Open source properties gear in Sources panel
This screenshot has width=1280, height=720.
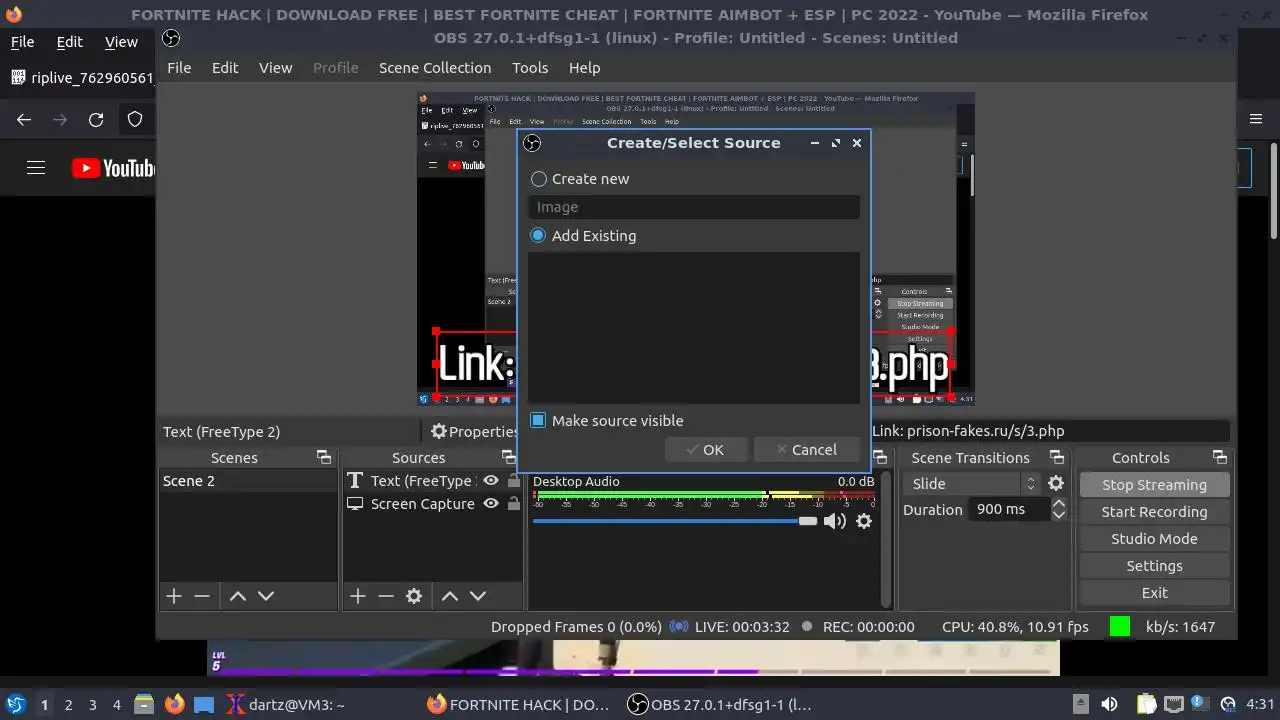pos(414,596)
